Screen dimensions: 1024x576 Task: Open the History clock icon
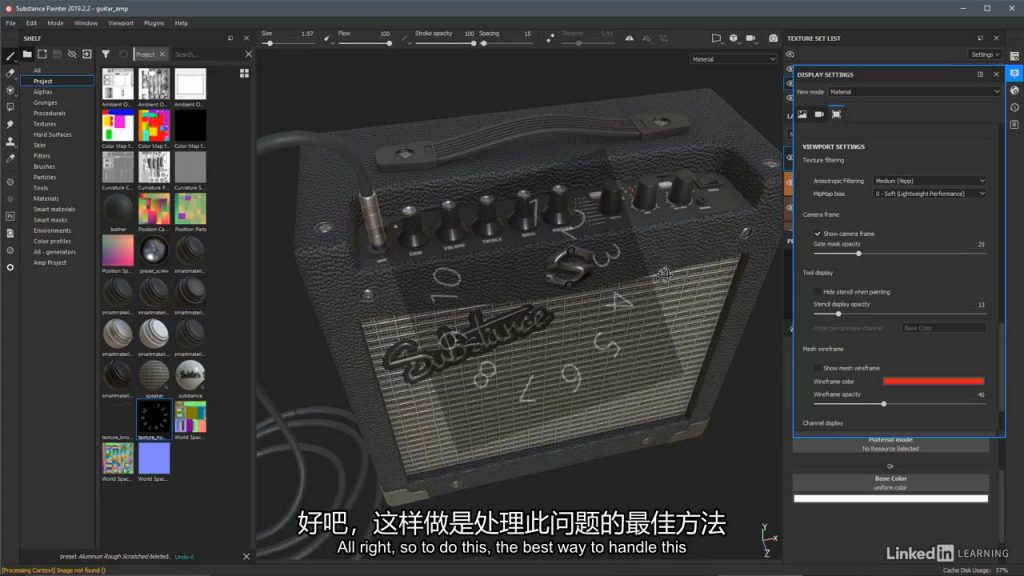(x=1014, y=107)
